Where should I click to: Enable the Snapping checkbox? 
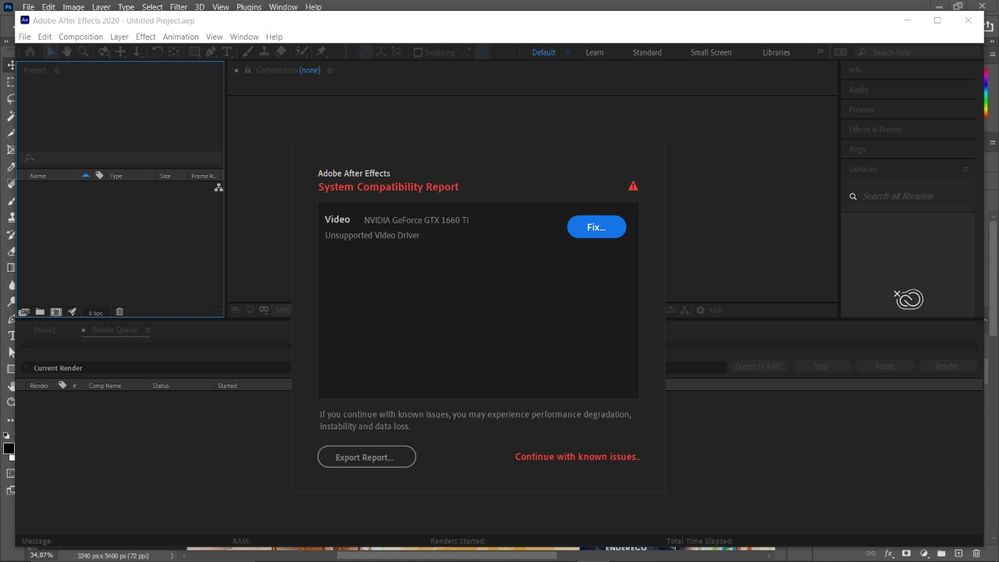418,52
